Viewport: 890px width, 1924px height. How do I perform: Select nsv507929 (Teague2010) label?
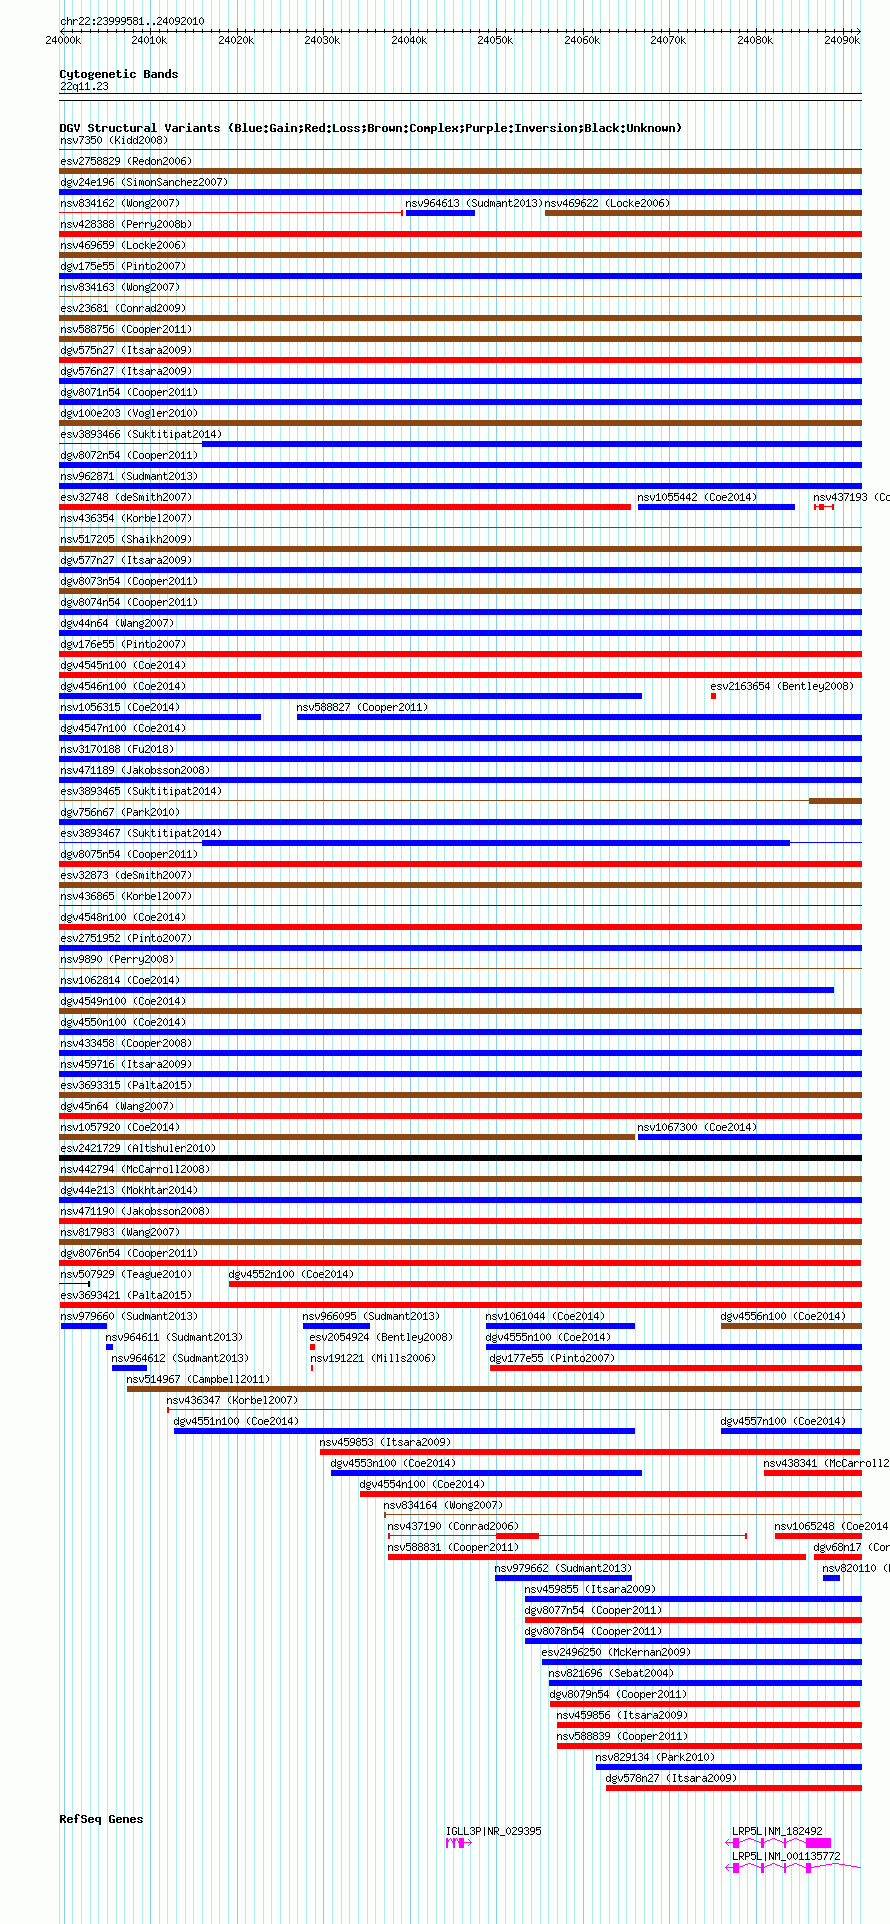tap(126, 1274)
